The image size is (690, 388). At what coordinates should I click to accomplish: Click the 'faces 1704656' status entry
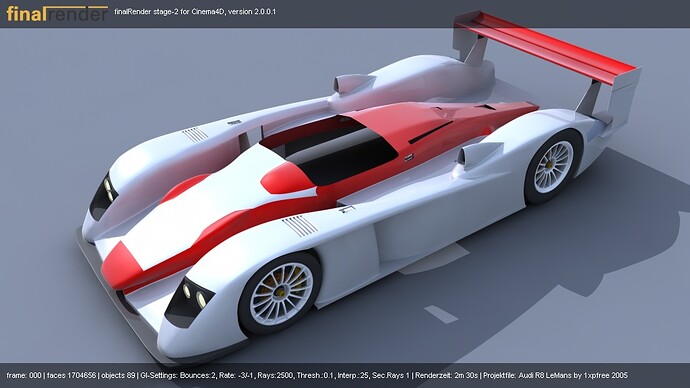point(71,375)
